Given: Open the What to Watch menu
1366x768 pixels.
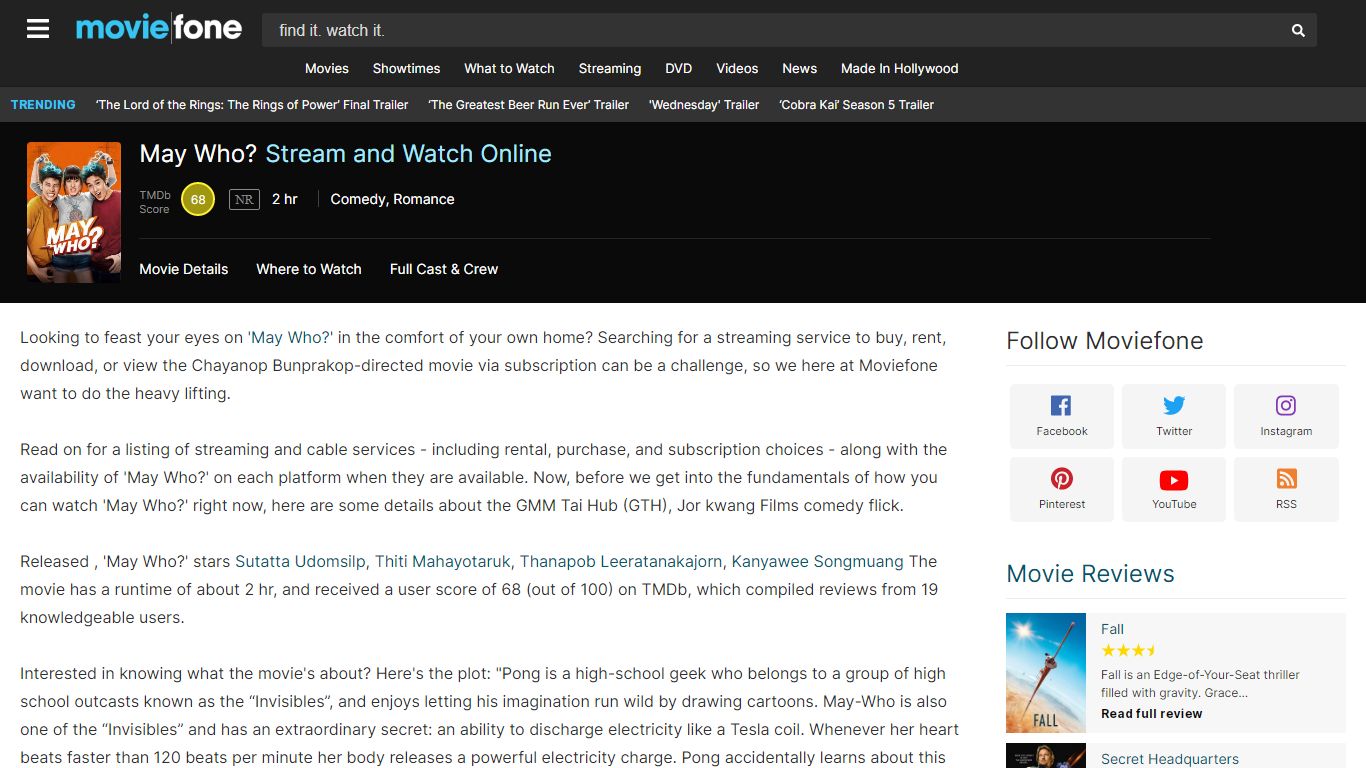Looking at the screenshot, I should click(509, 69).
